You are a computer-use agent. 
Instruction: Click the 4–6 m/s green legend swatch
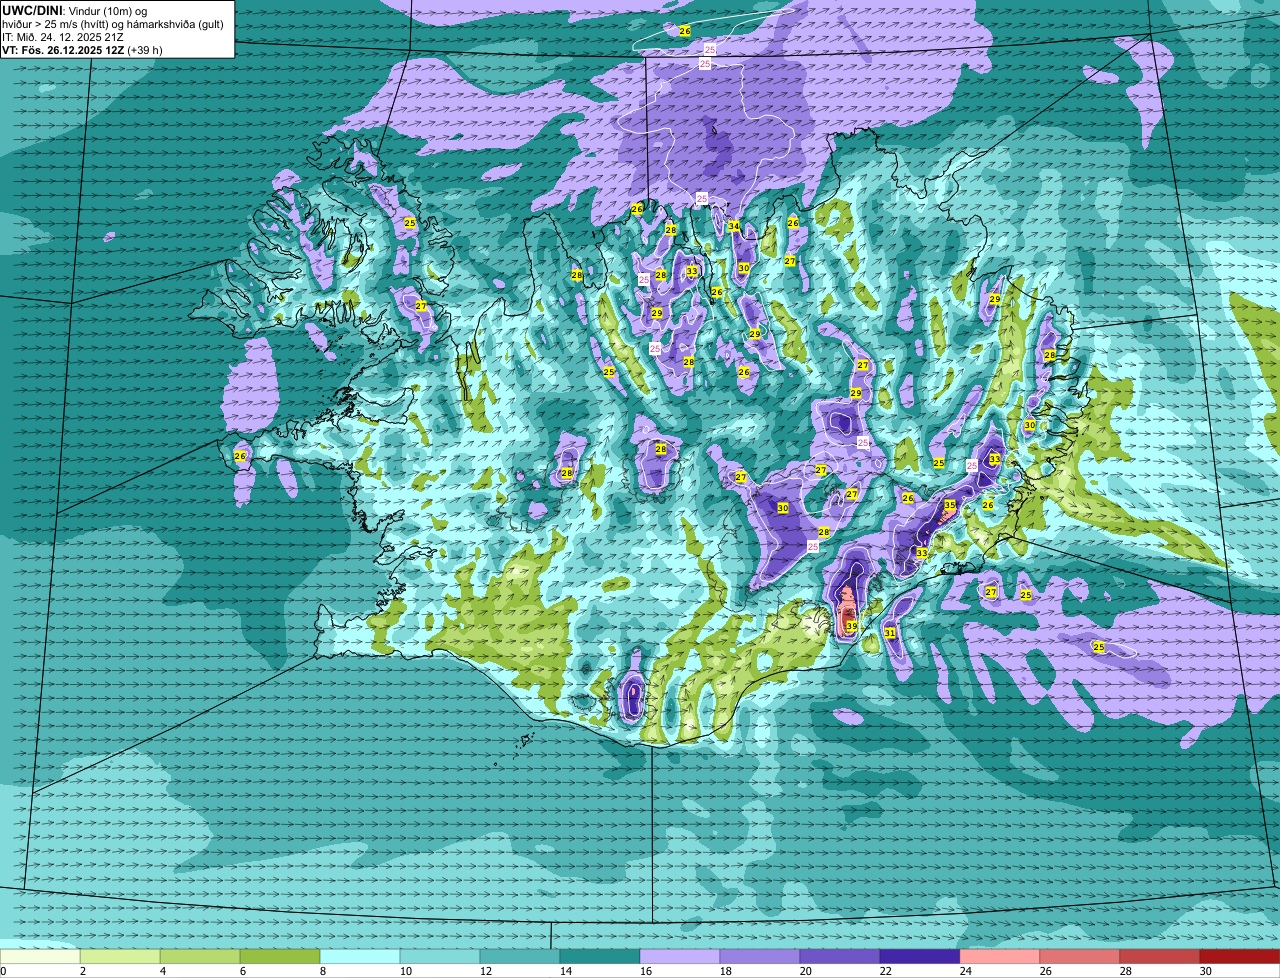[x=200, y=957]
